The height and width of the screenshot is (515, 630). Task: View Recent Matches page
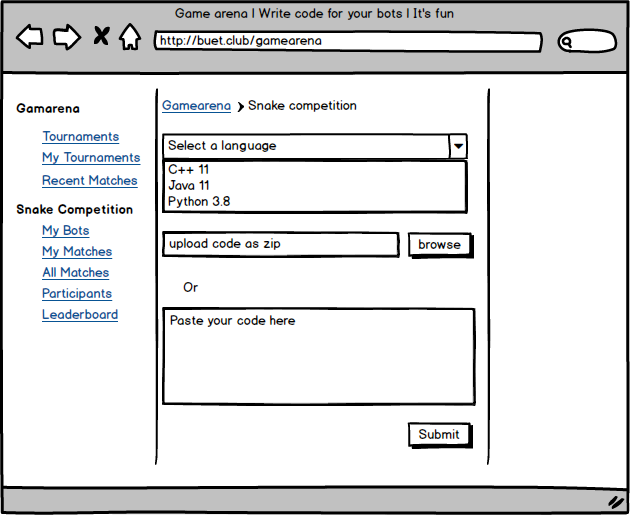tap(89, 181)
